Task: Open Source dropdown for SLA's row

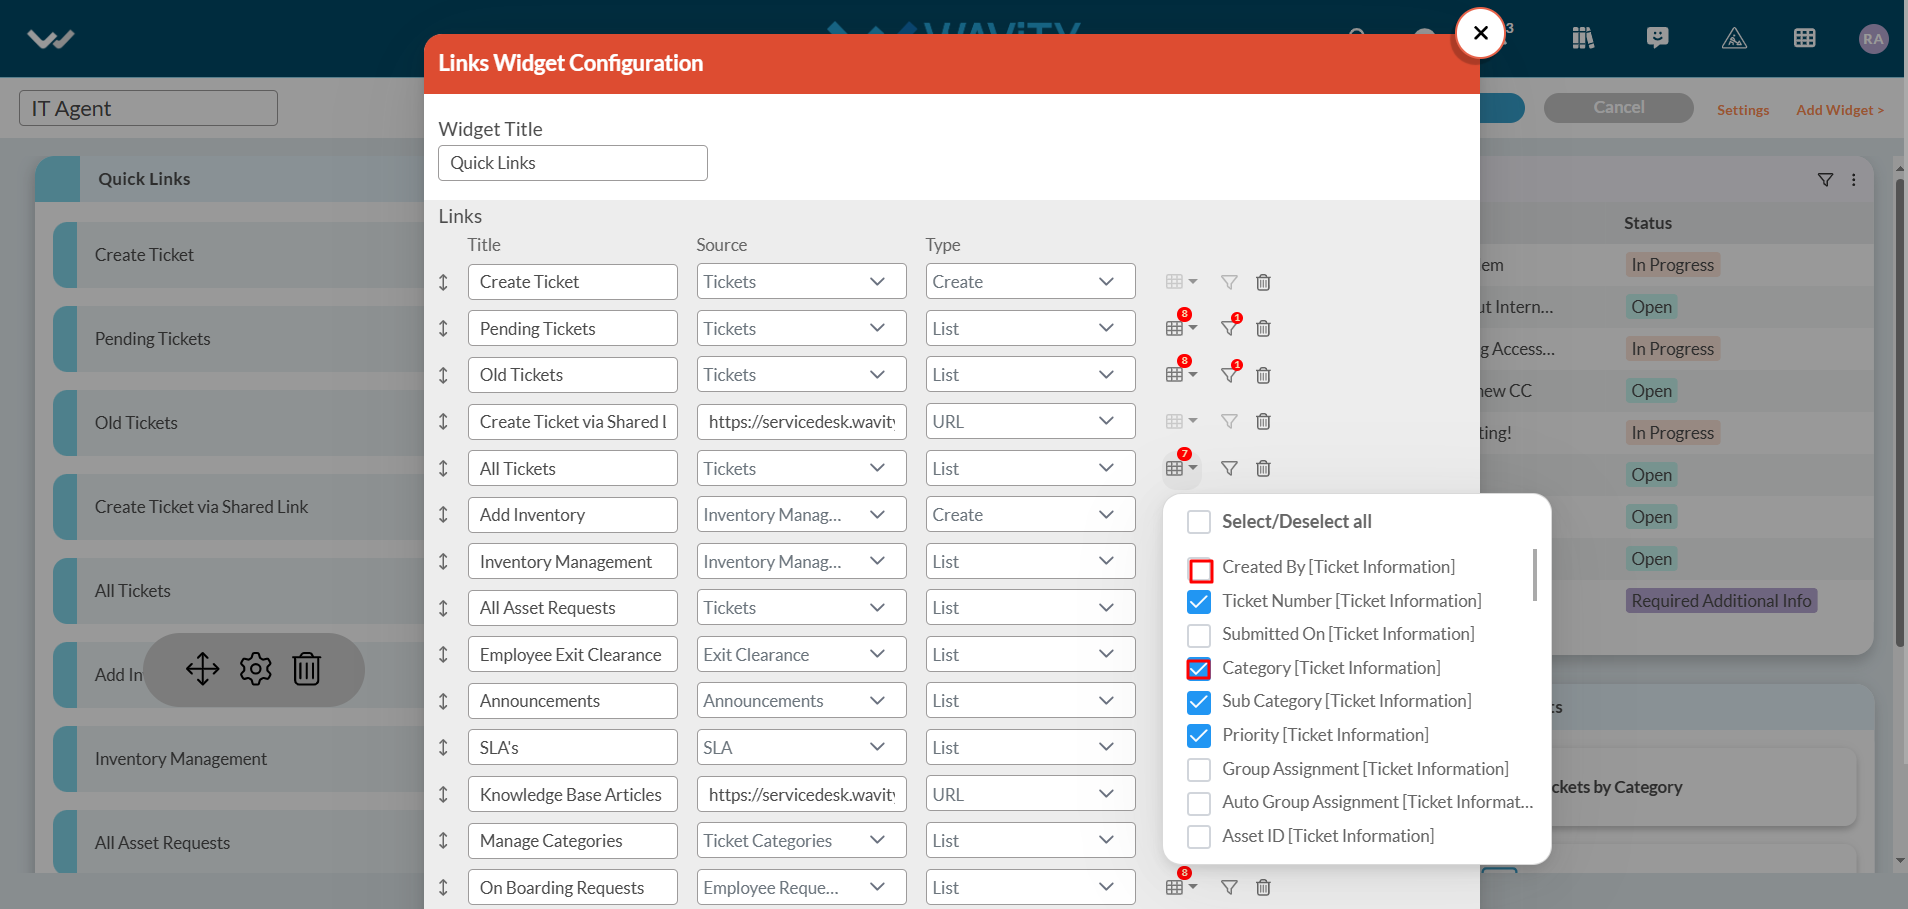Action: pos(801,748)
